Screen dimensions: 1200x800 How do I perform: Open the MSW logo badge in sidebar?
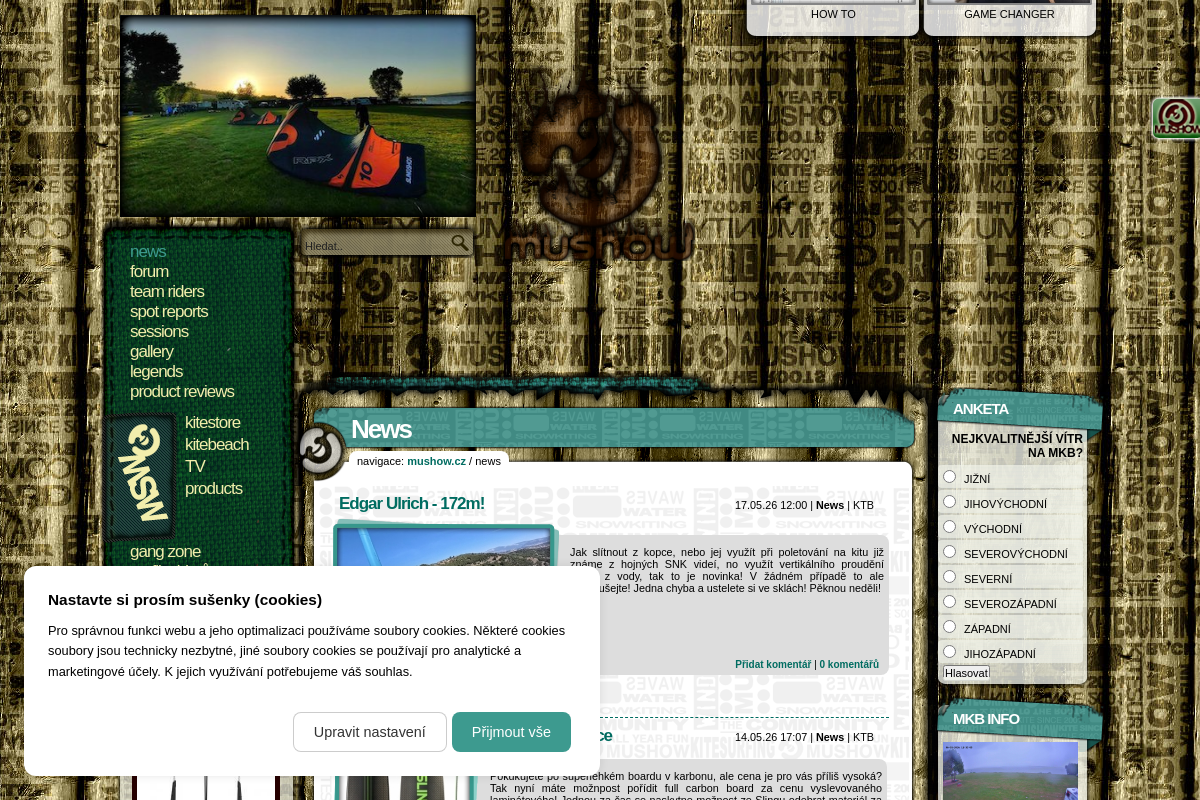pyautogui.click(x=142, y=476)
